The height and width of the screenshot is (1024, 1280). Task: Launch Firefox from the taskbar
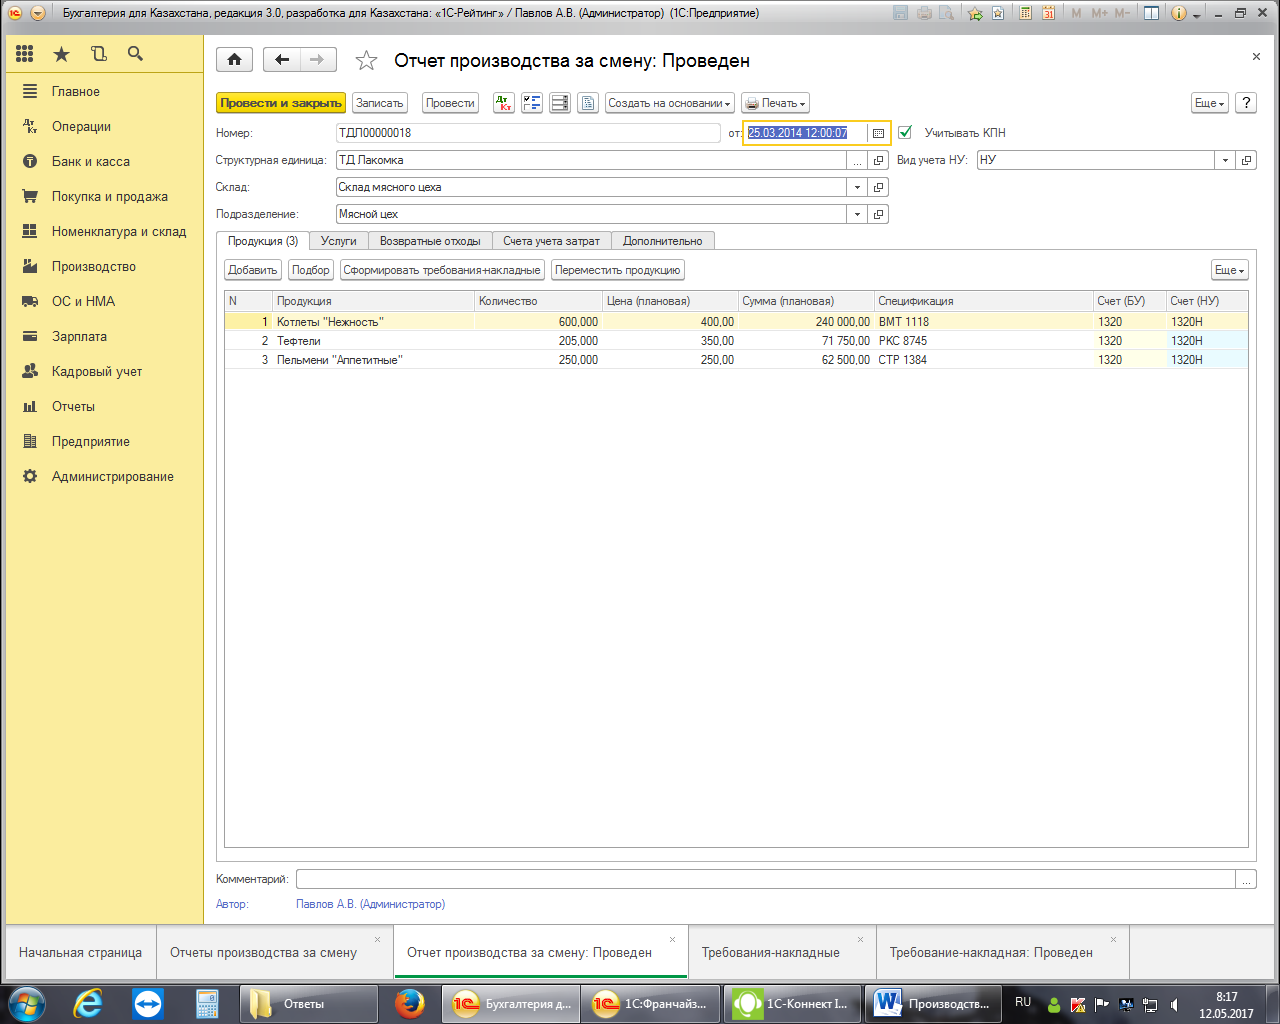[409, 1003]
